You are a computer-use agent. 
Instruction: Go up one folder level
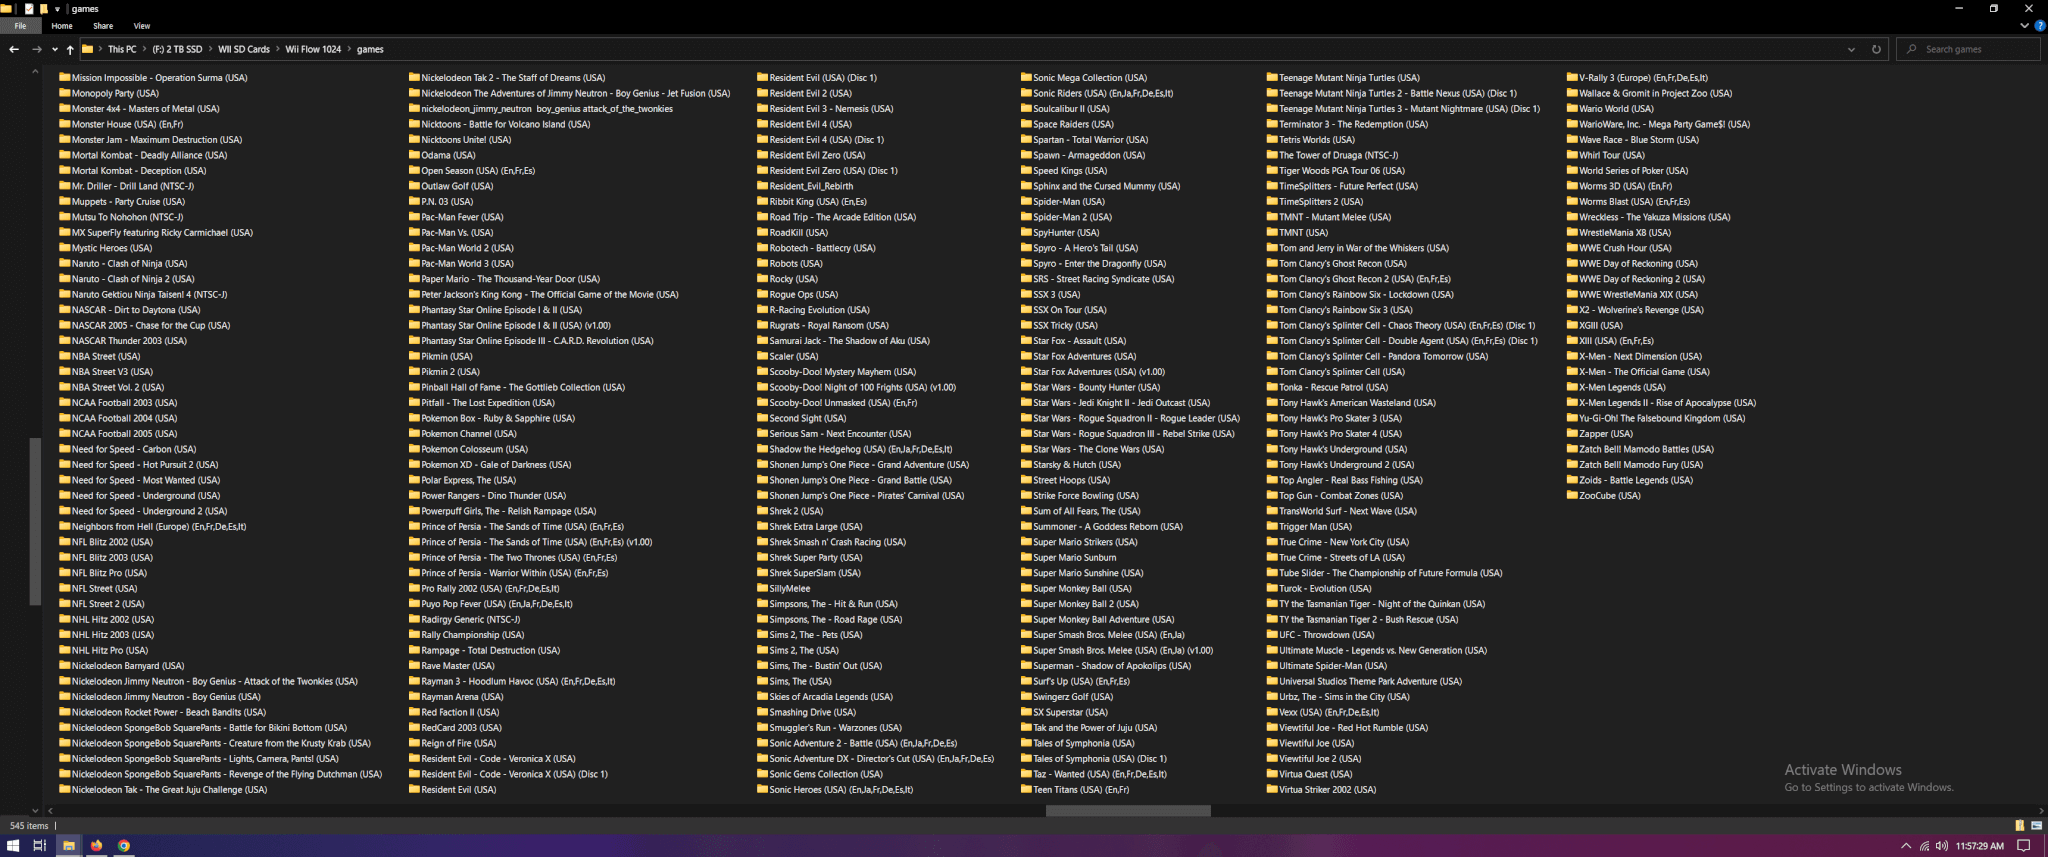[70, 49]
